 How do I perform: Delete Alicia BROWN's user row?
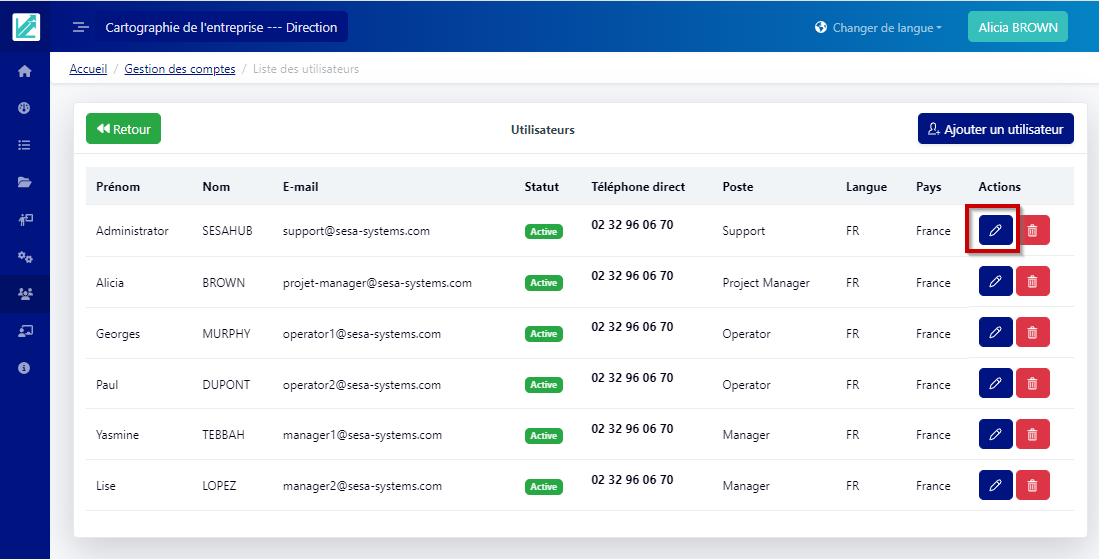(x=1032, y=283)
